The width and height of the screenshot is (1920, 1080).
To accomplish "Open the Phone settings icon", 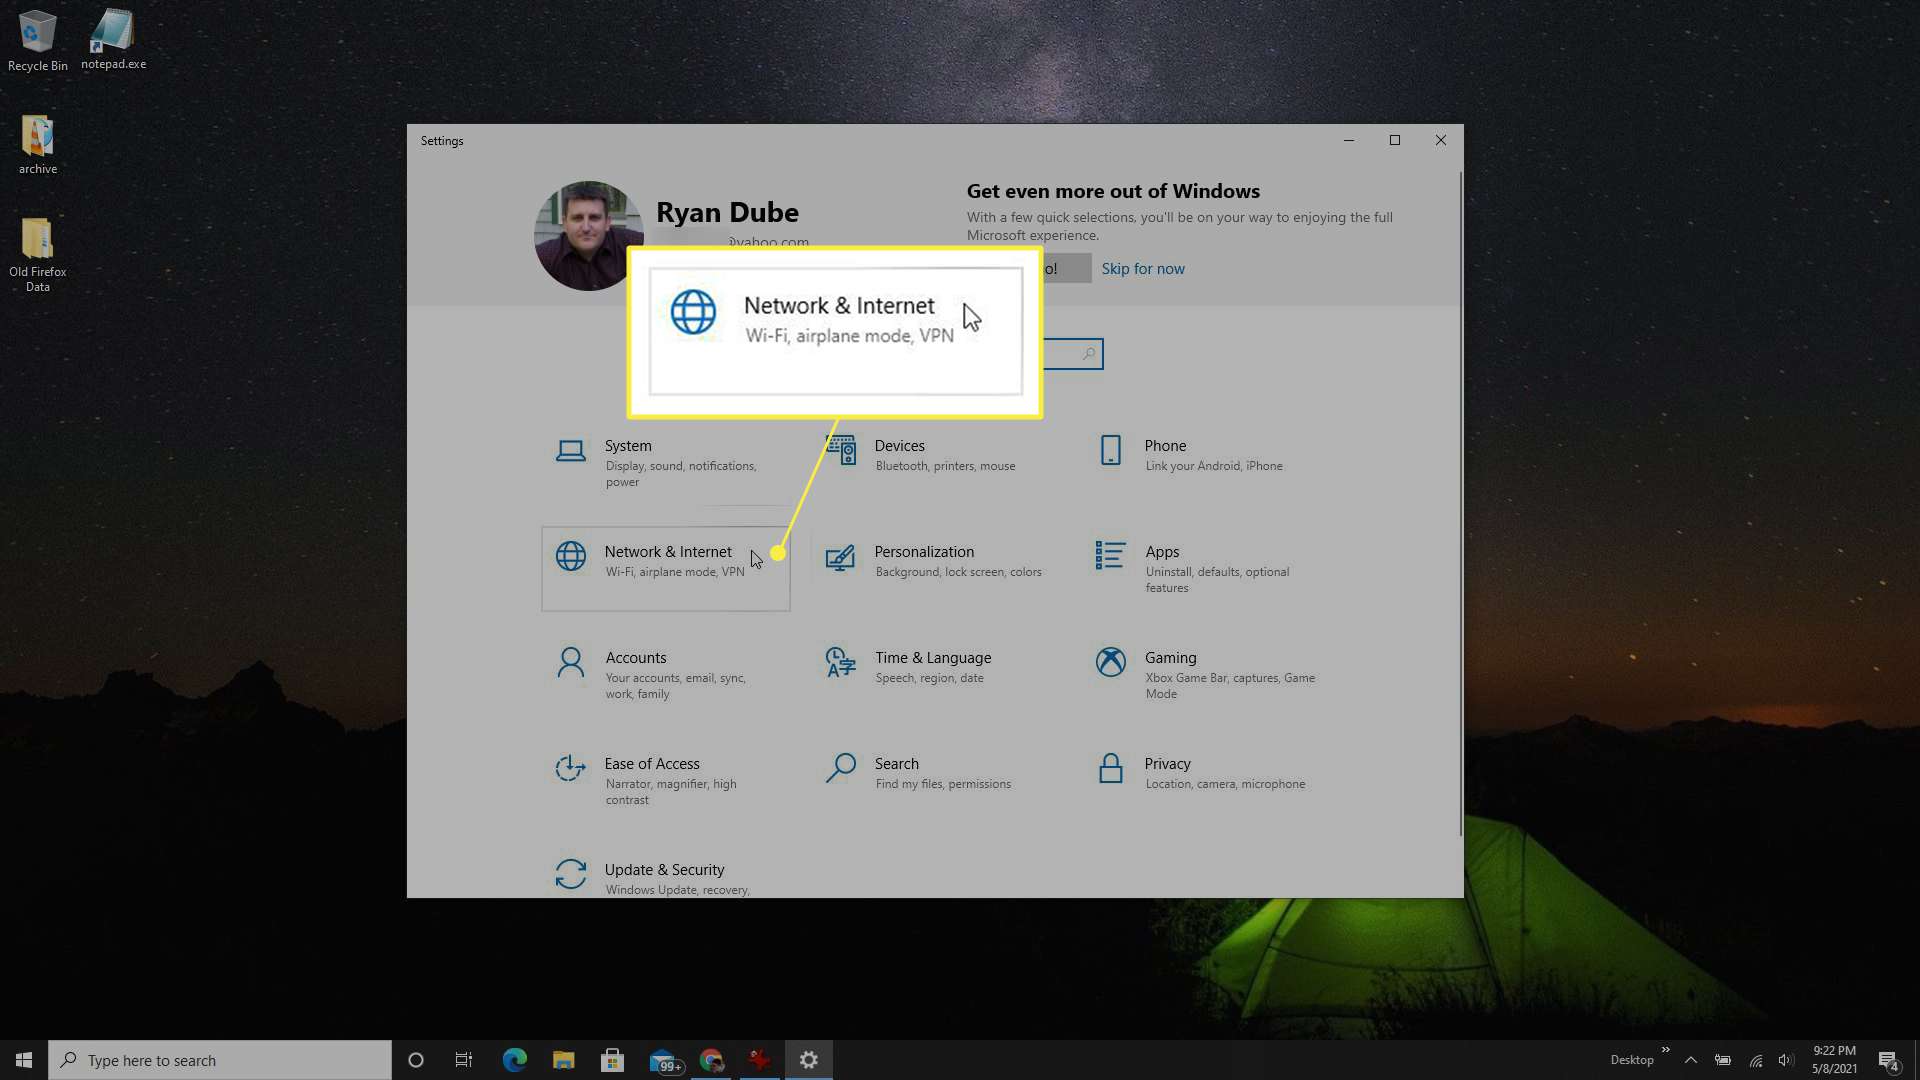I will 1110,450.
